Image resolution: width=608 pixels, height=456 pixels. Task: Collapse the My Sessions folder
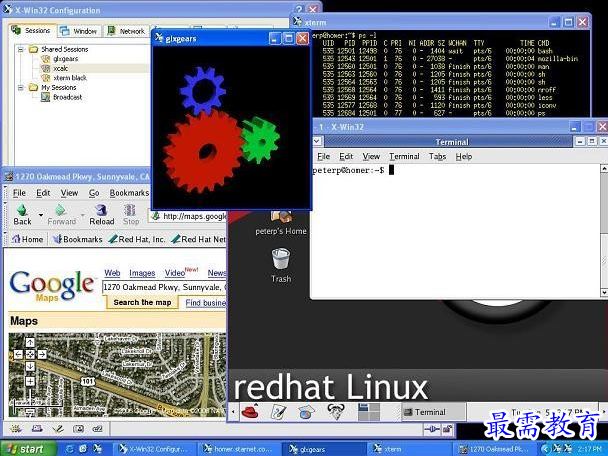point(21,88)
